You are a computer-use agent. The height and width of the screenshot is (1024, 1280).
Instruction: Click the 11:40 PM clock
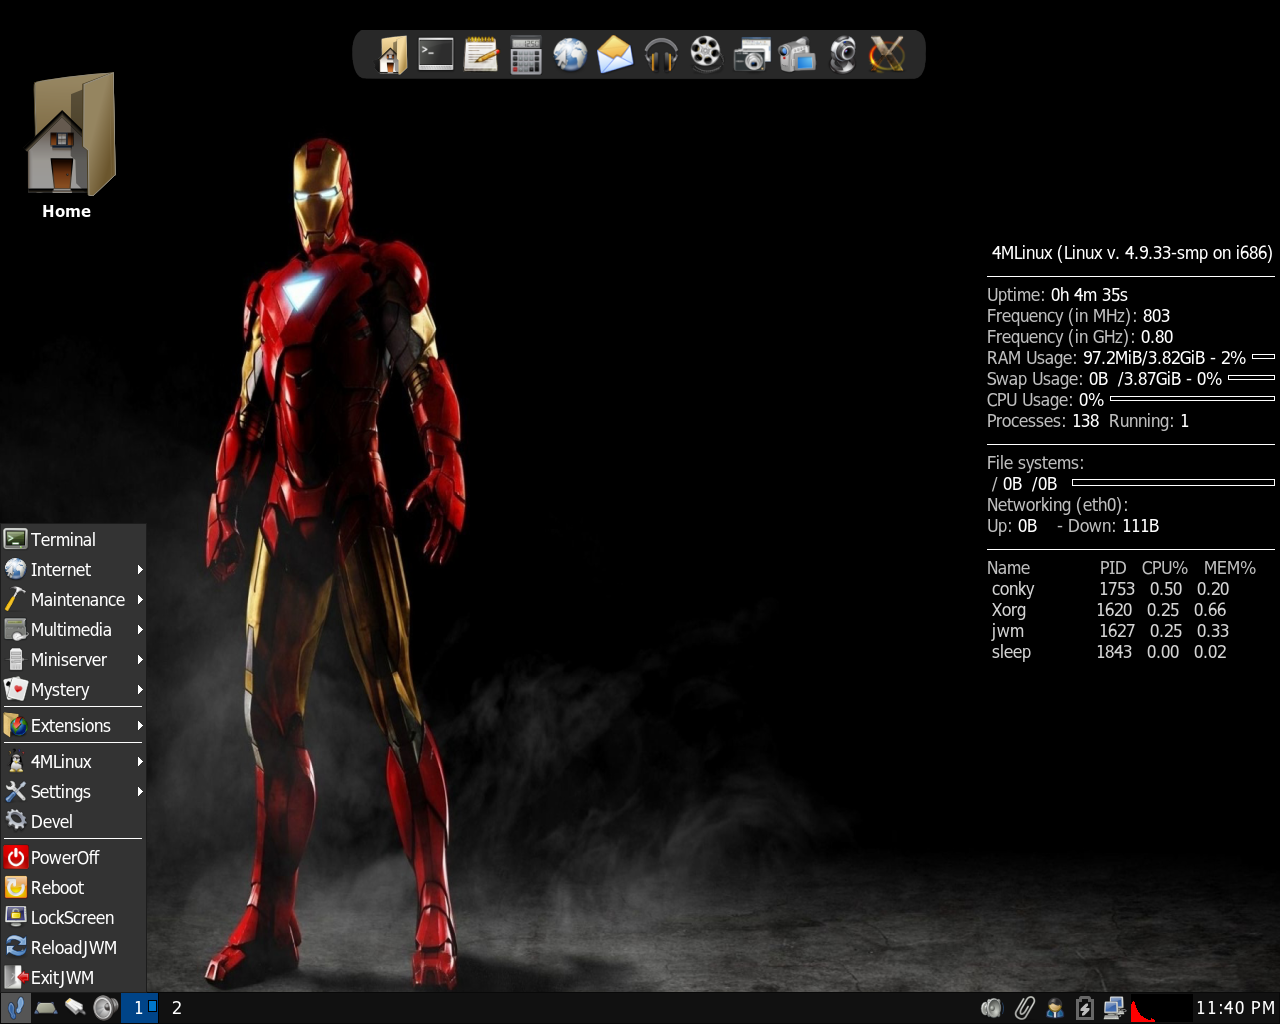(x=1235, y=1008)
